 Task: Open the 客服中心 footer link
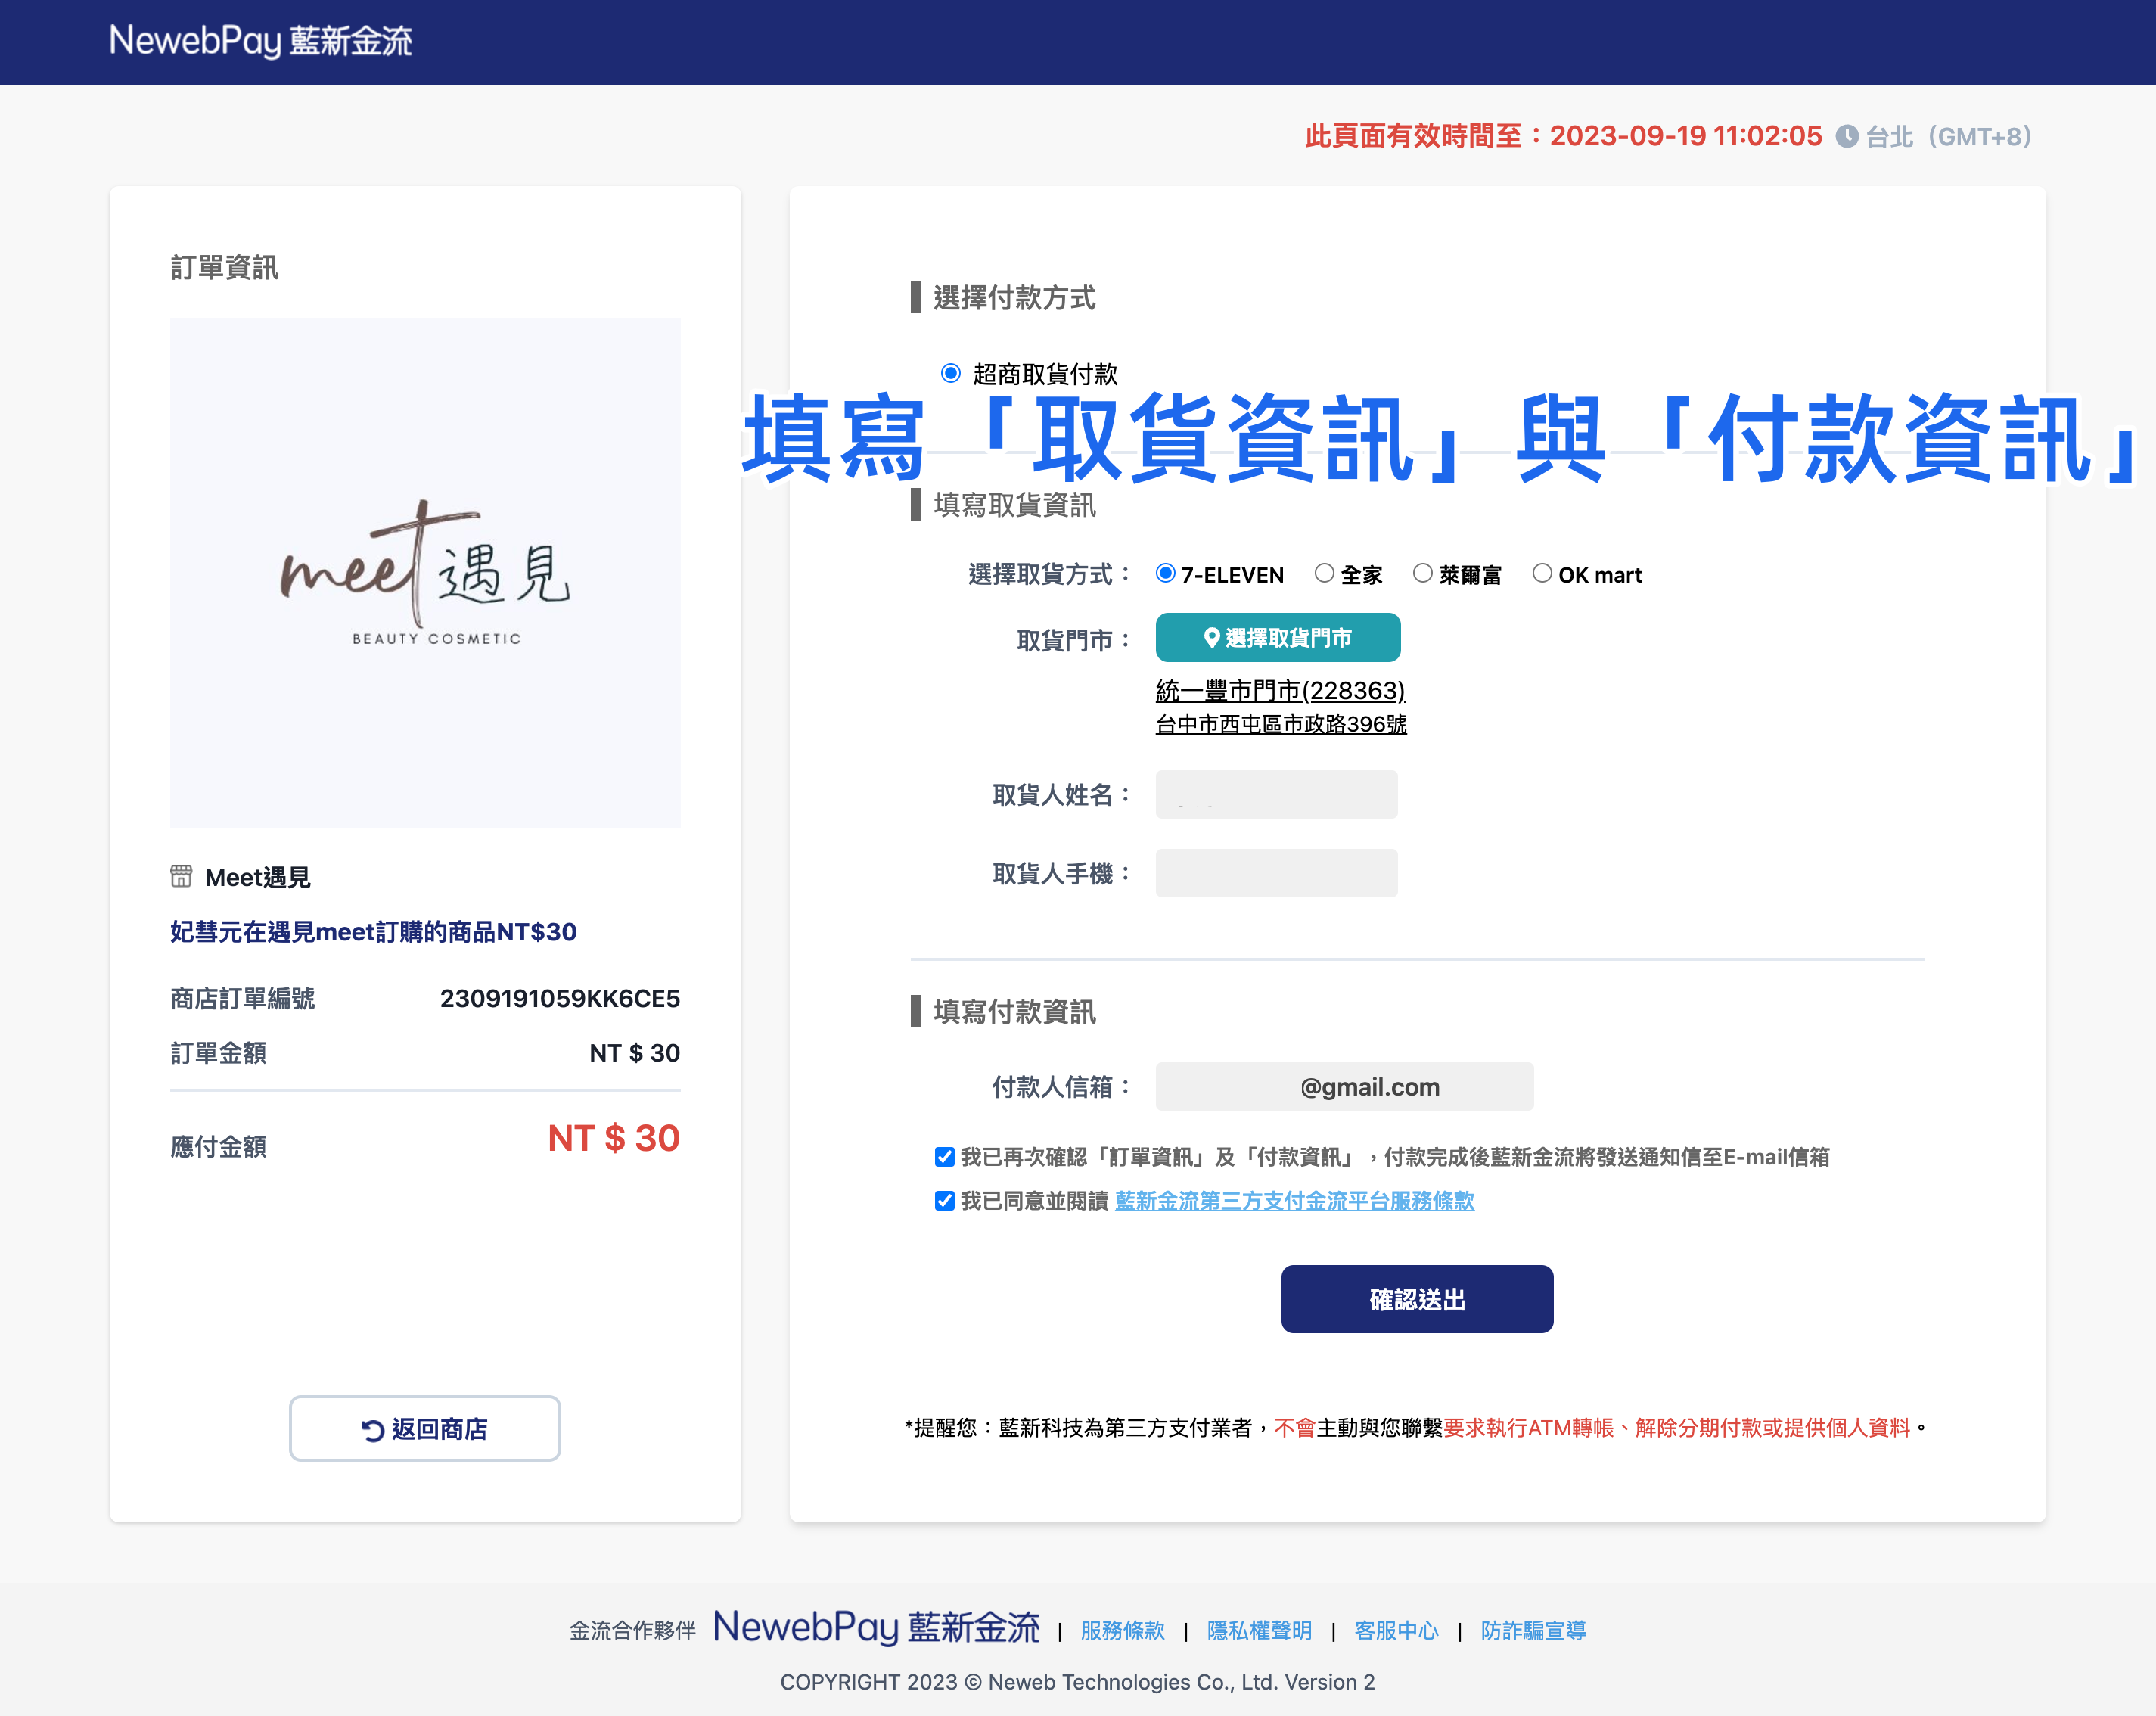tap(1397, 1631)
